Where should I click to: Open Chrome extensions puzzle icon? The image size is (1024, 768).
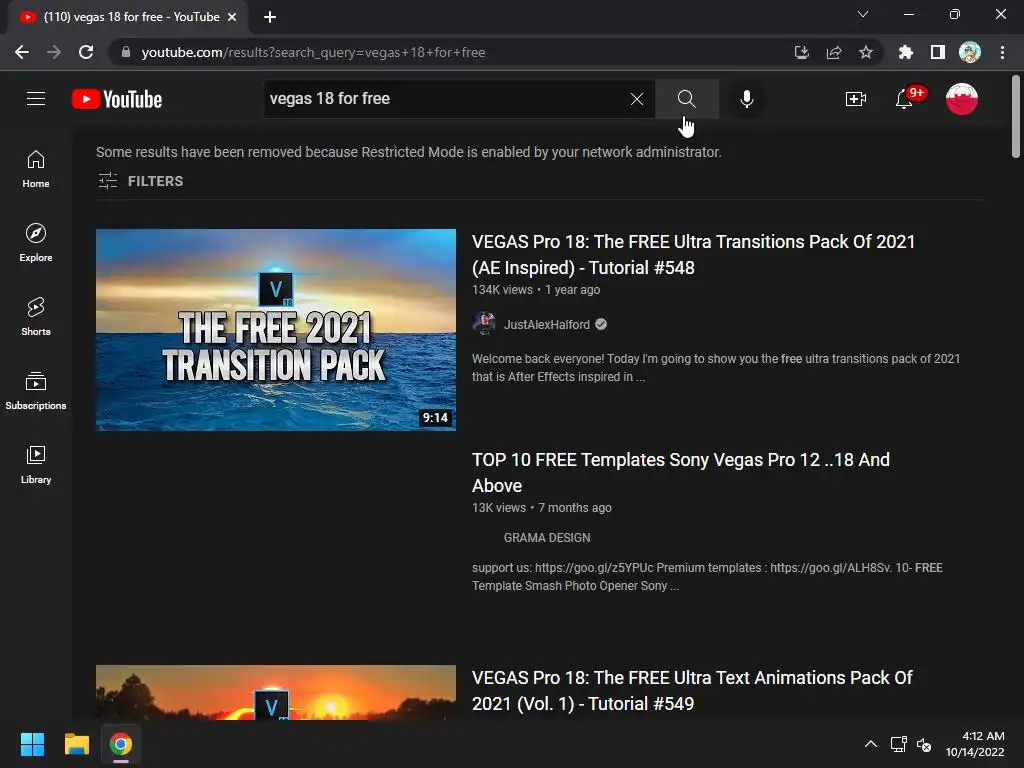(x=905, y=52)
